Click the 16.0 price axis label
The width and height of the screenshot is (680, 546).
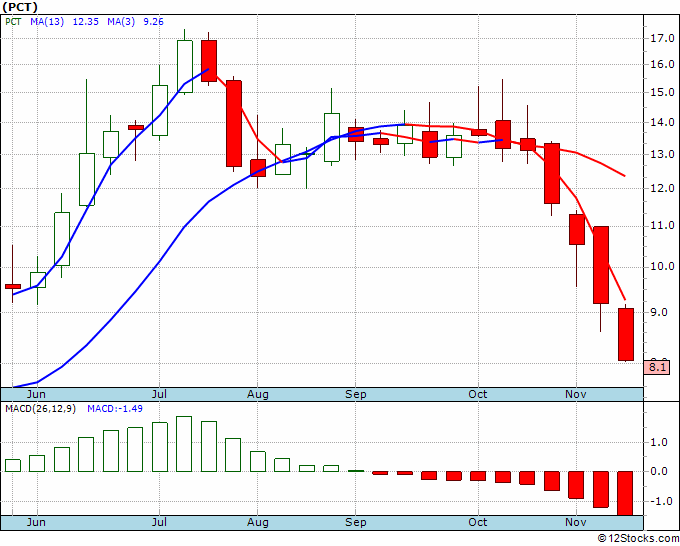click(662, 64)
